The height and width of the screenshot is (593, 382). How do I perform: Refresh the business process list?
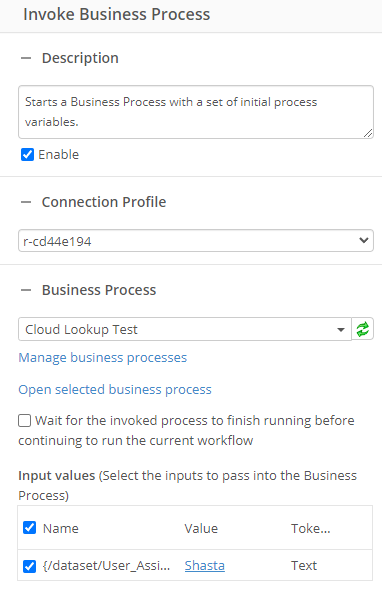363,329
